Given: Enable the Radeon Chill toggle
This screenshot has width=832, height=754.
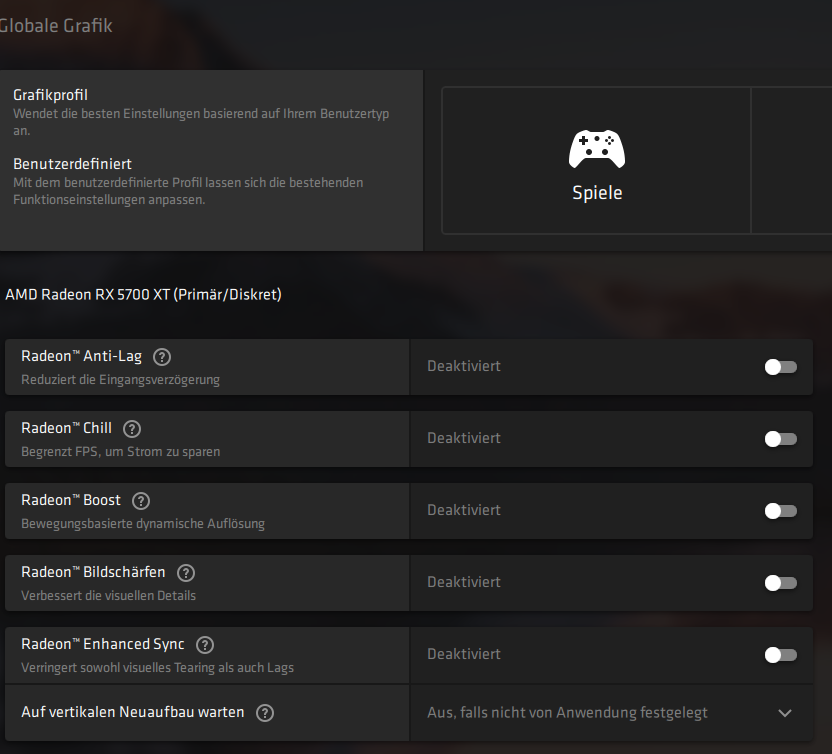Looking at the screenshot, I should coord(781,439).
